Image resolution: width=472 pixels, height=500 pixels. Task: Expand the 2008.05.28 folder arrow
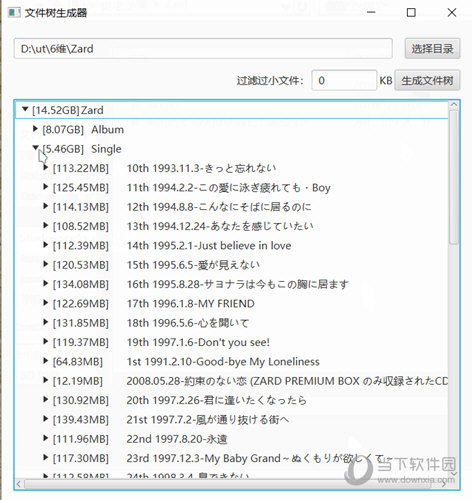coord(46,380)
